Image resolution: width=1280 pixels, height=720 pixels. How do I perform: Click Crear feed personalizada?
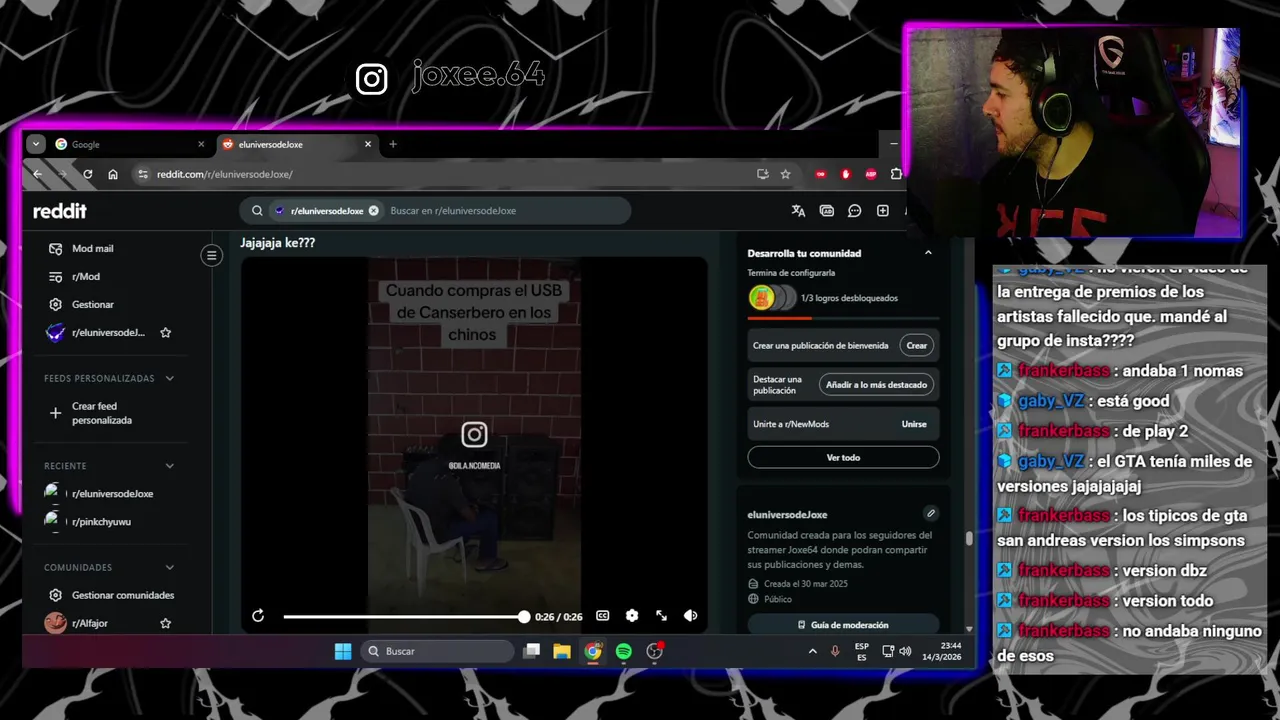pos(101,413)
